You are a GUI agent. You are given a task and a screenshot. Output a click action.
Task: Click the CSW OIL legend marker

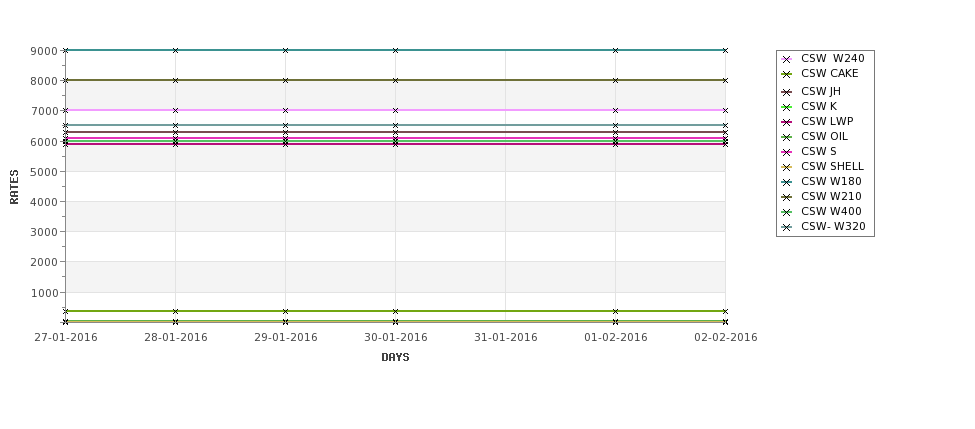click(x=787, y=137)
